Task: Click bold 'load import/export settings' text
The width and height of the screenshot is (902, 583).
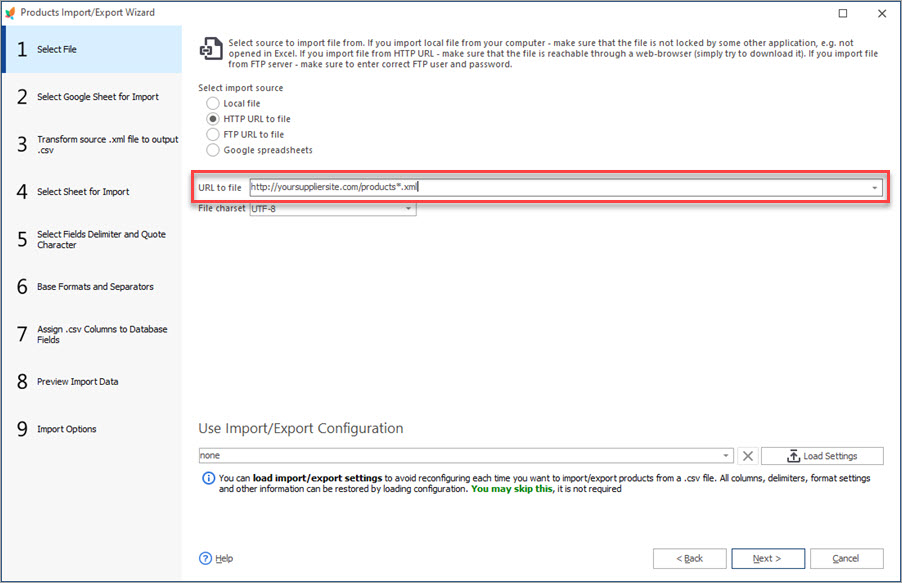Action: click(317, 478)
